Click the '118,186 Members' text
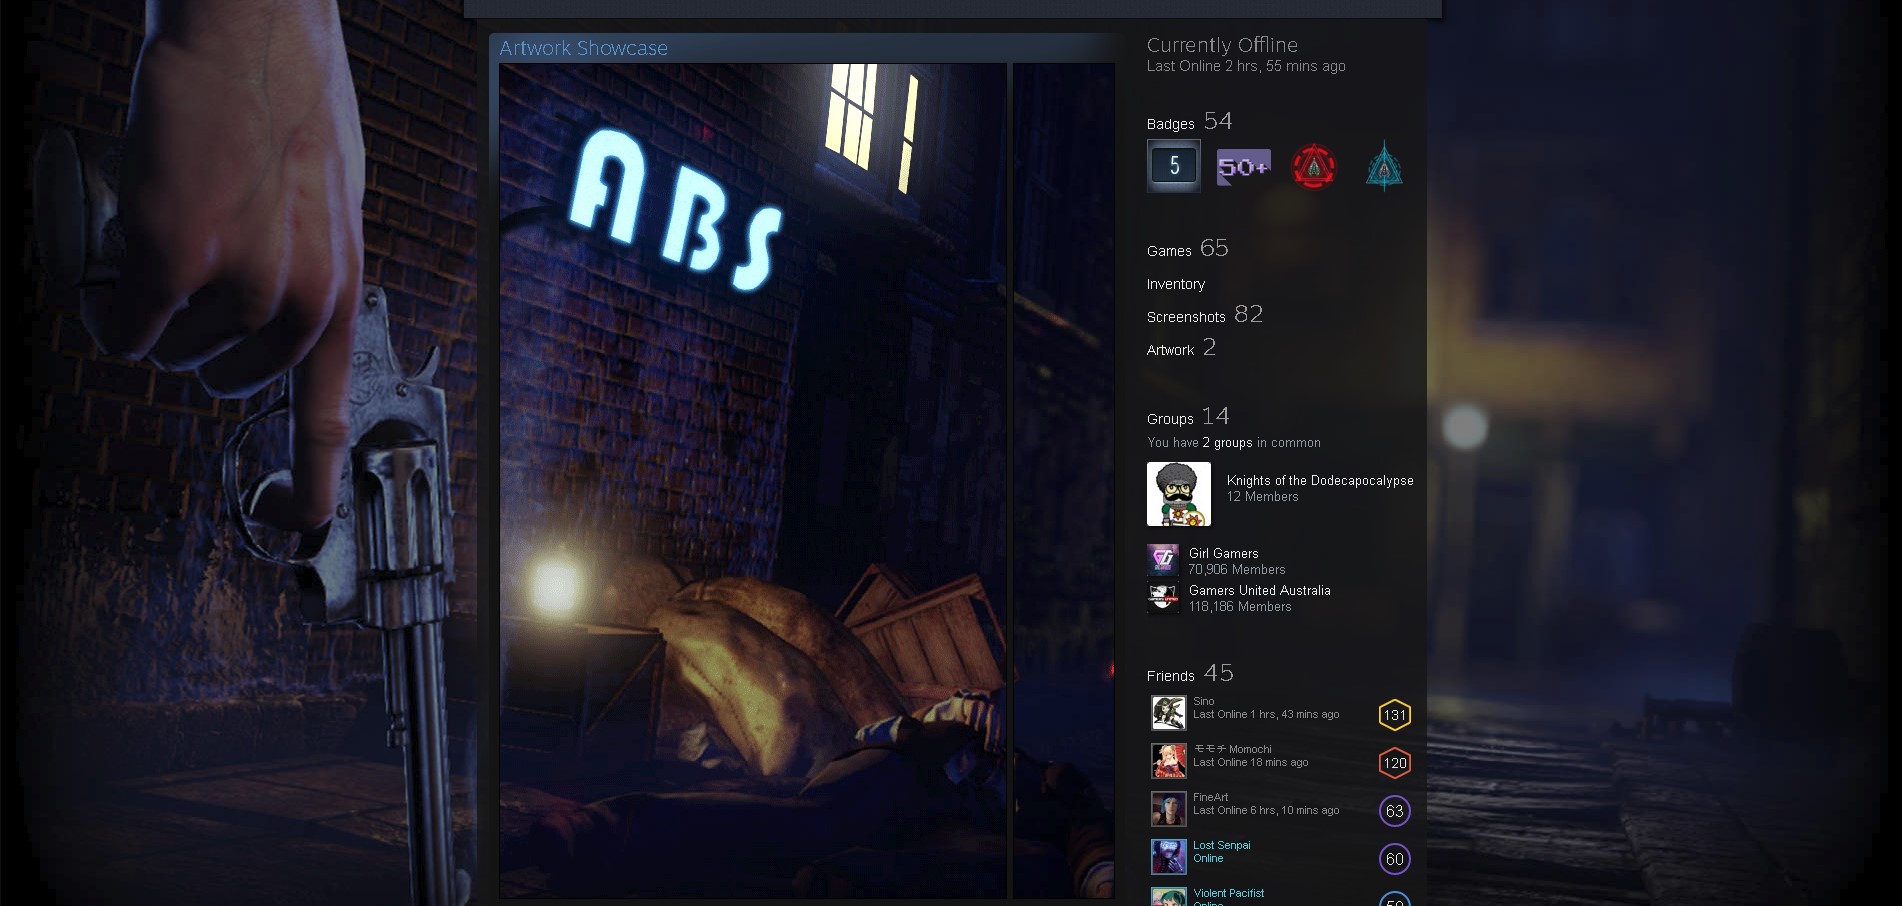The width and height of the screenshot is (1902, 906). pyautogui.click(x=1240, y=607)
